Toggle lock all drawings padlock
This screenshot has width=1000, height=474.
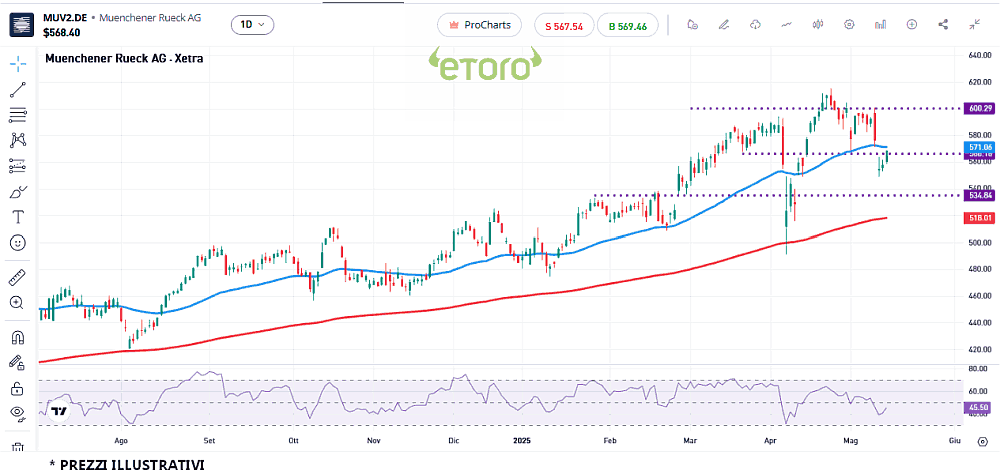click(17, 388)
